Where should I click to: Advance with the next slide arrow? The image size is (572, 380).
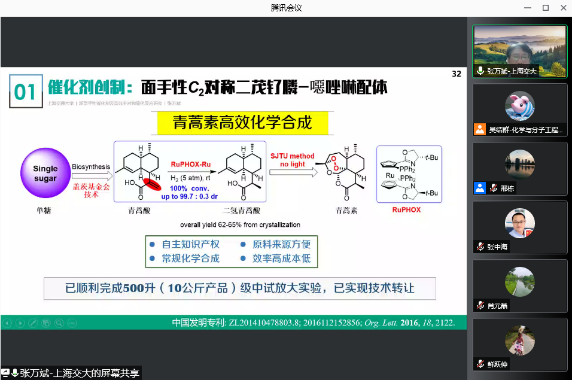click(x=20, y=323)
